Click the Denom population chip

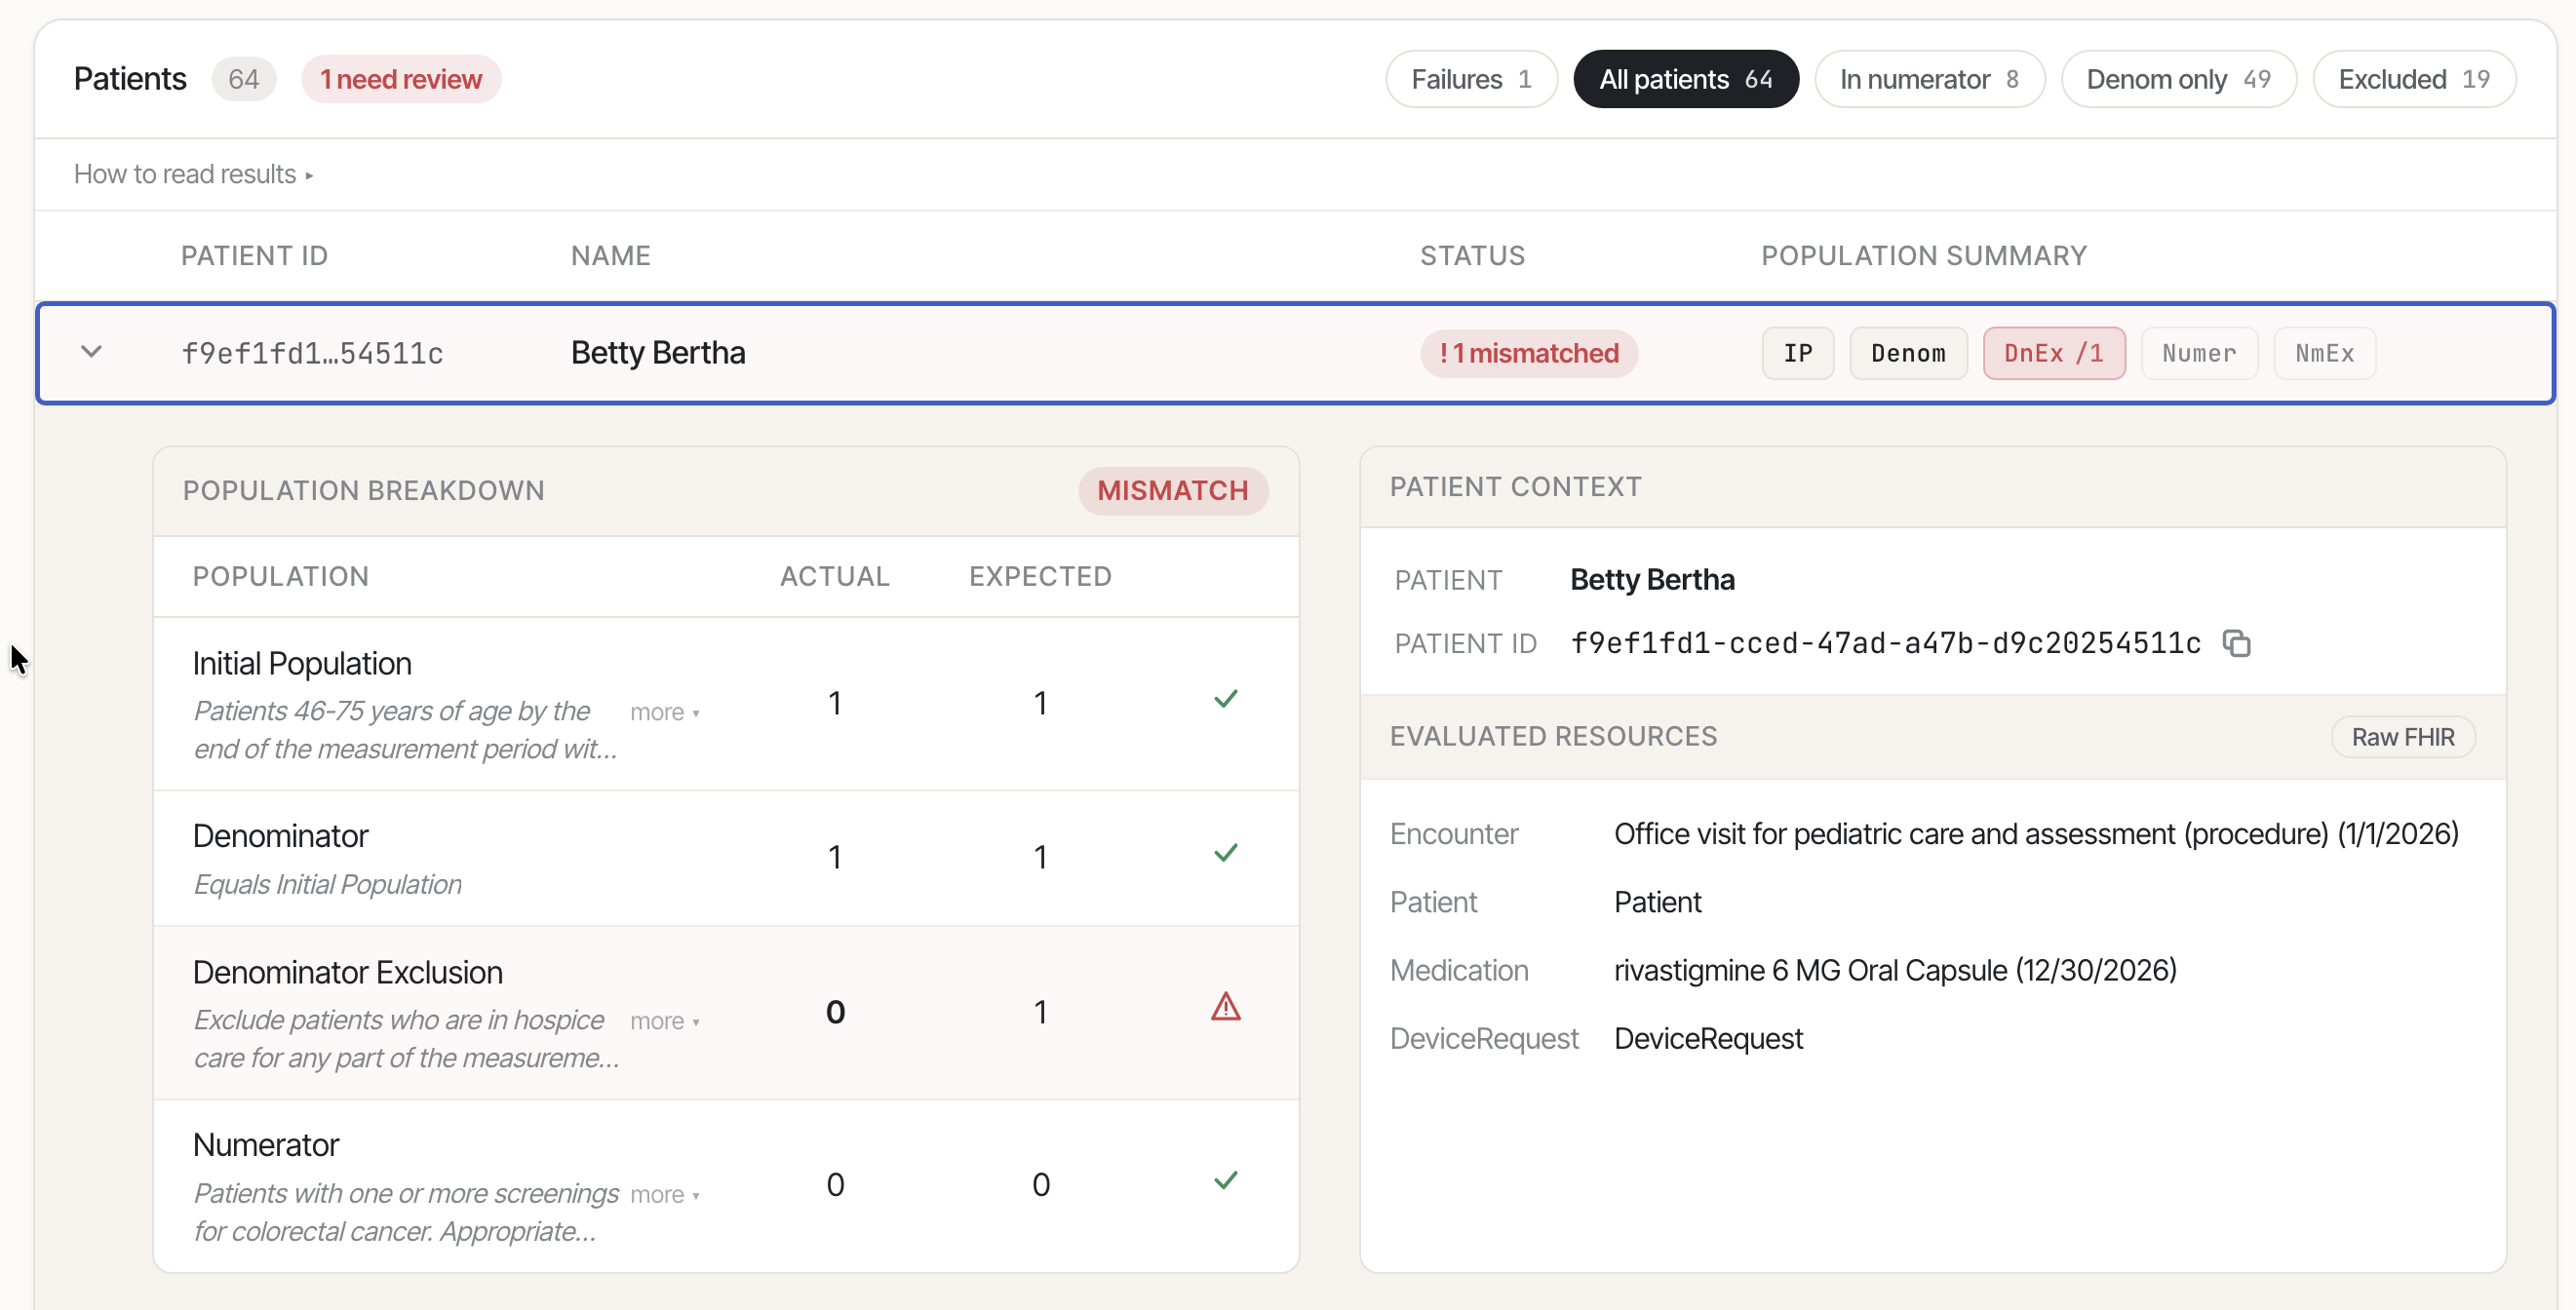pos(1908,353)
